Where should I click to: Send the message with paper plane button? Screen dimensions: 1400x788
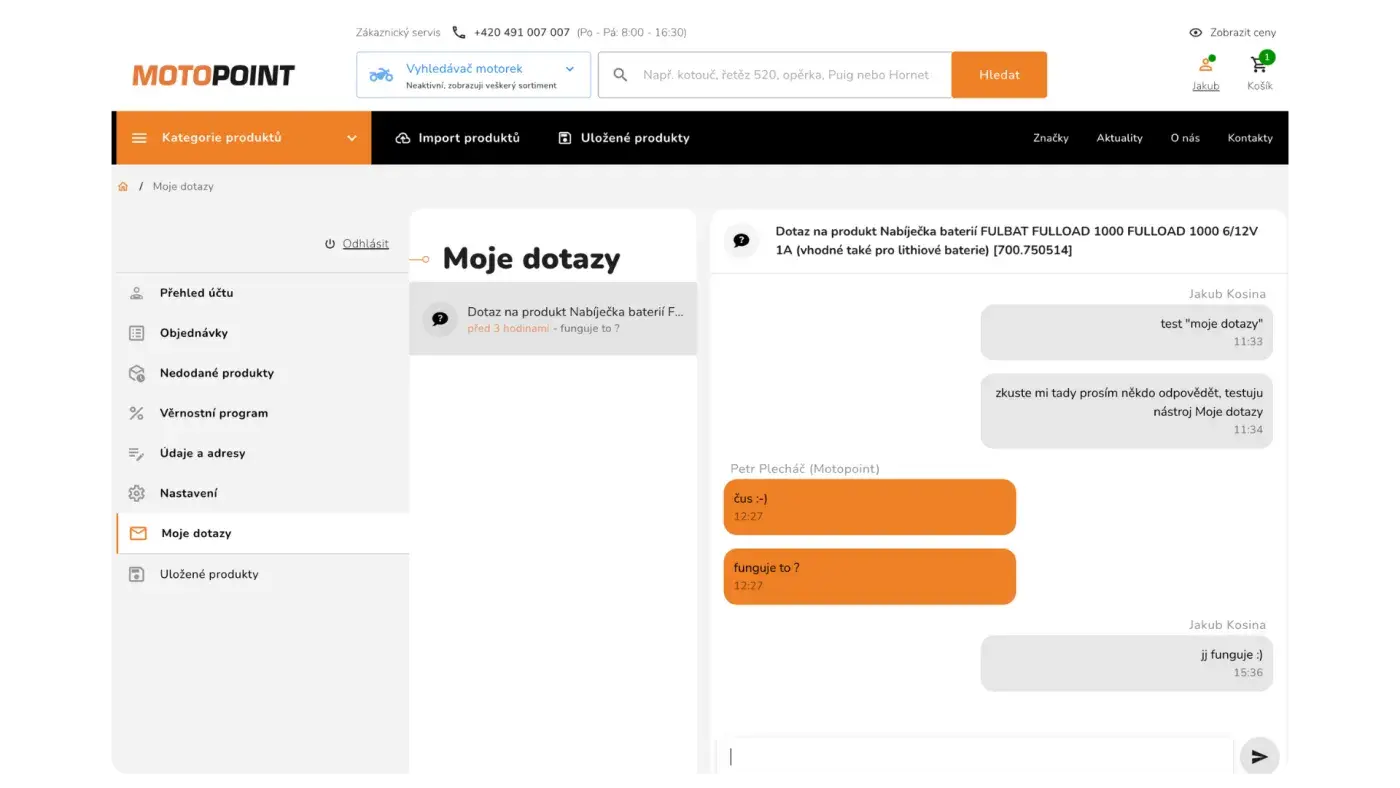pos(1259,756)
